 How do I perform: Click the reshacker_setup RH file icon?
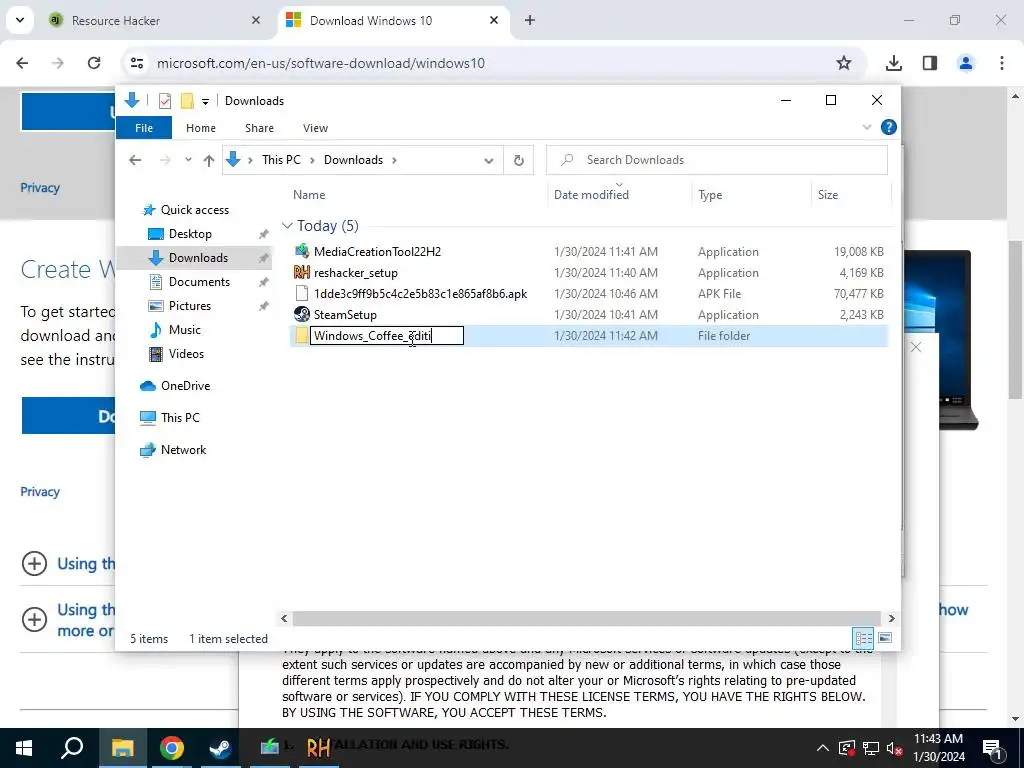click(x=302, y=273)
